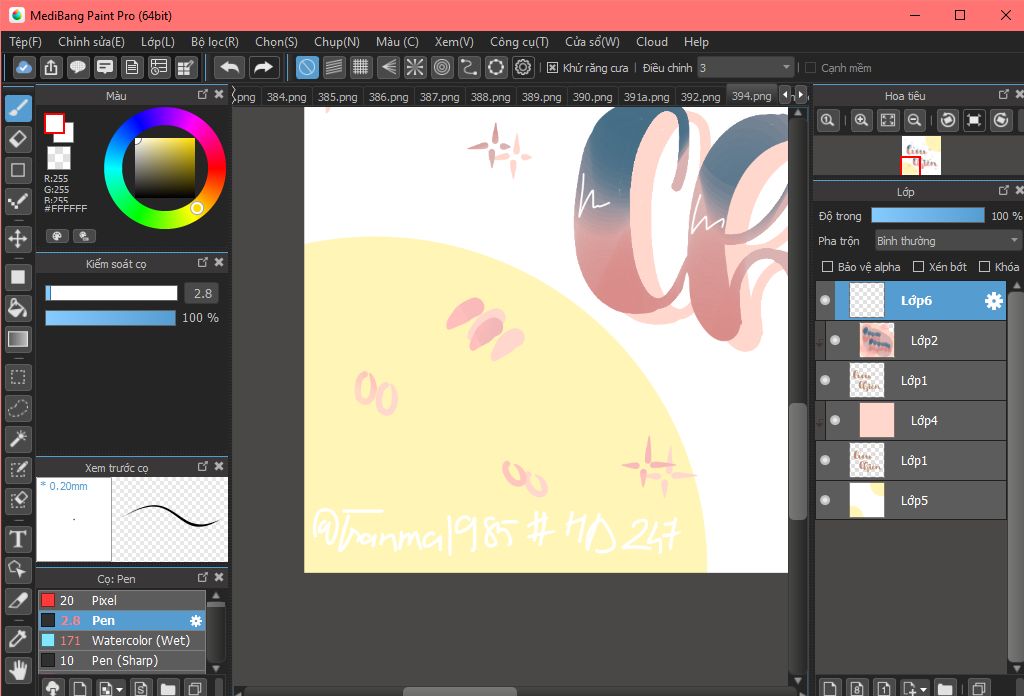The height and width of the screenshot is (696, 1024).
Task: Select the Eyedropper tool
Action: 18,638
